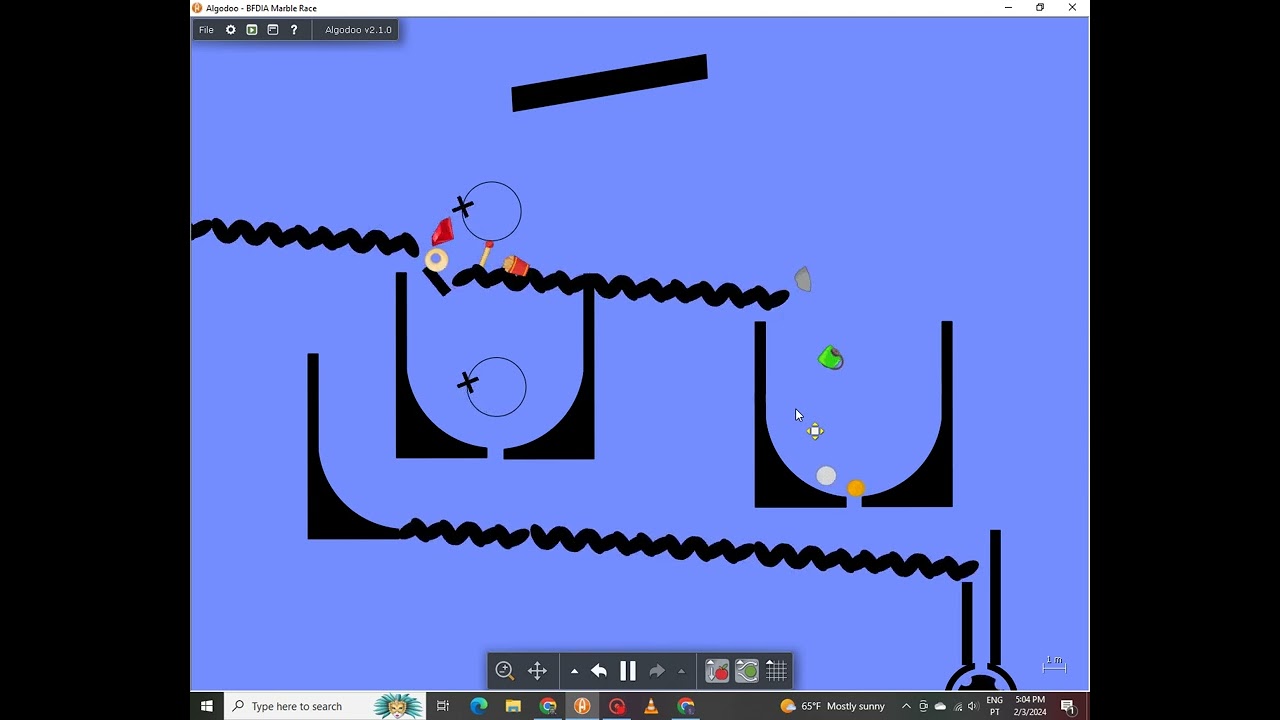This screenshot has height=720, width=1280.
Task: Click the Algodoo v2.1.0 label
Action: click(358, 30)
